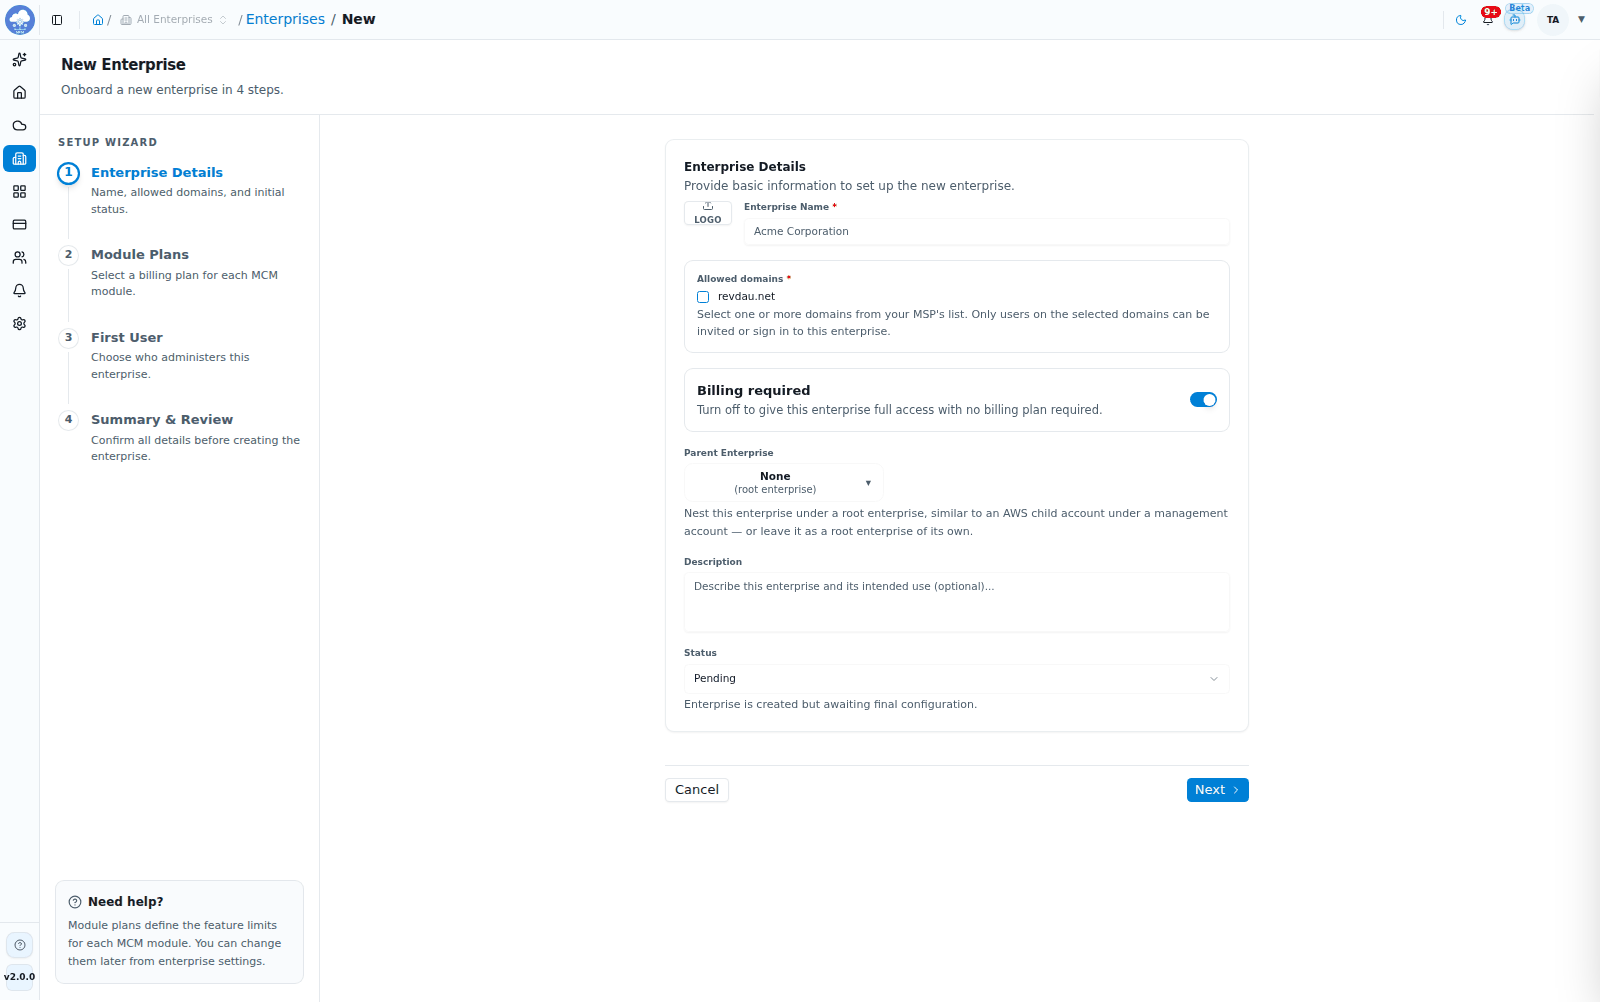Open the All Enterprises selector
Viewport: 1600px width, 1002px height.
pyautogui.click(x=174, y=20)
